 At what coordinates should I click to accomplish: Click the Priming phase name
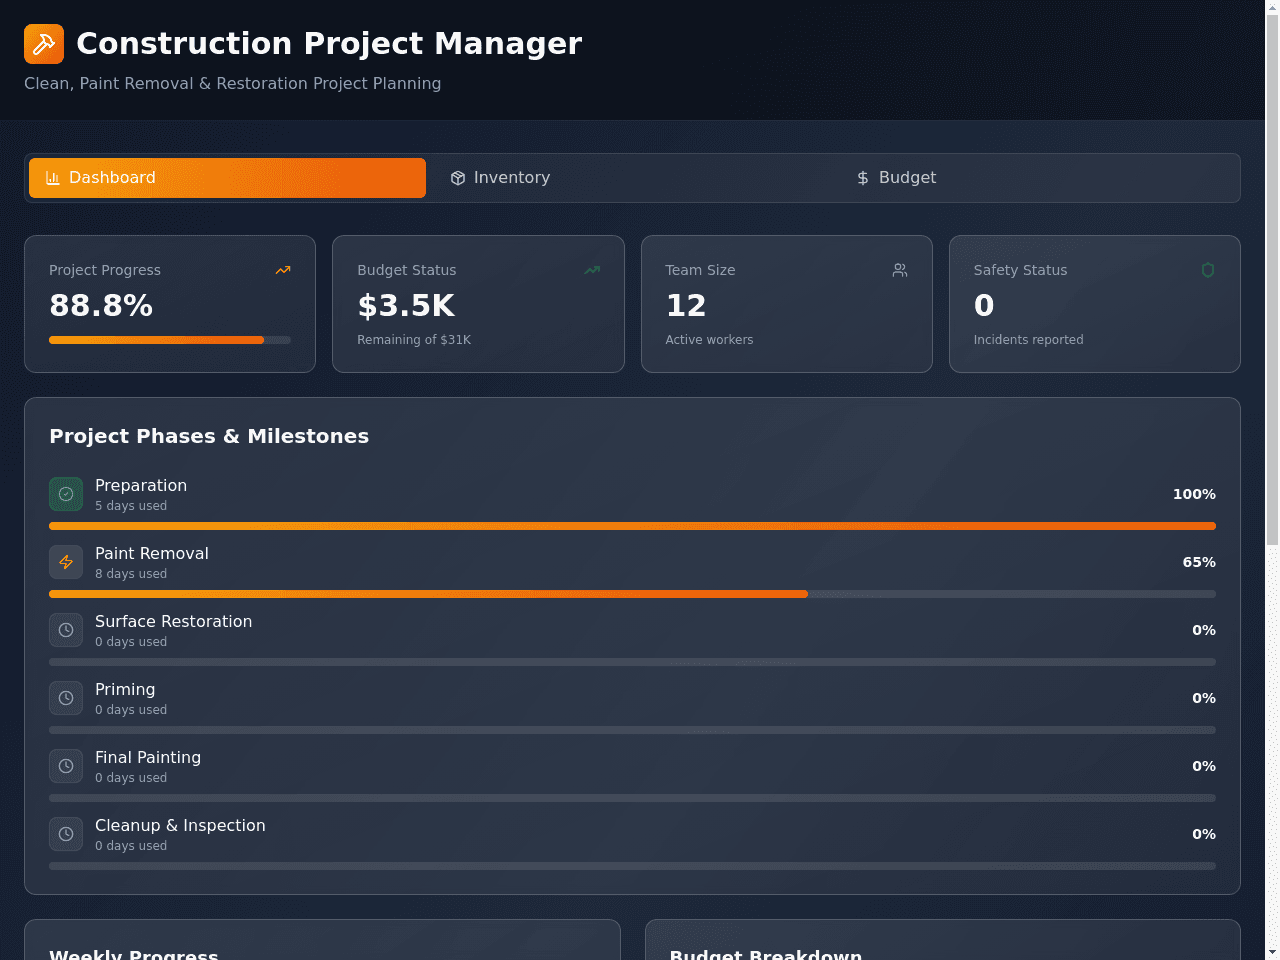tap(125, 689)
